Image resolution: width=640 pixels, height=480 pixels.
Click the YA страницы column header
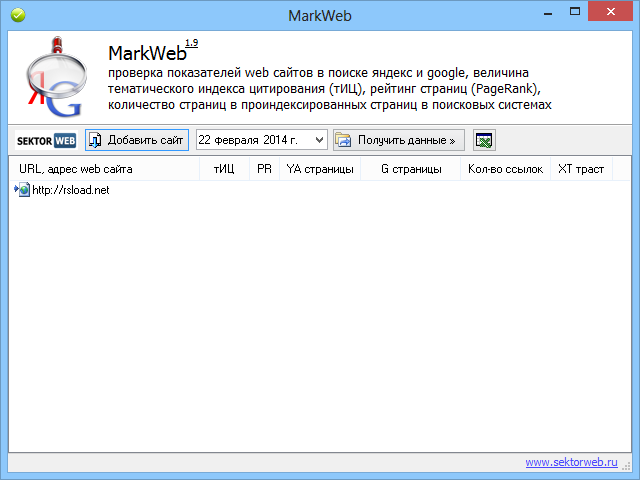pos(320,169)
